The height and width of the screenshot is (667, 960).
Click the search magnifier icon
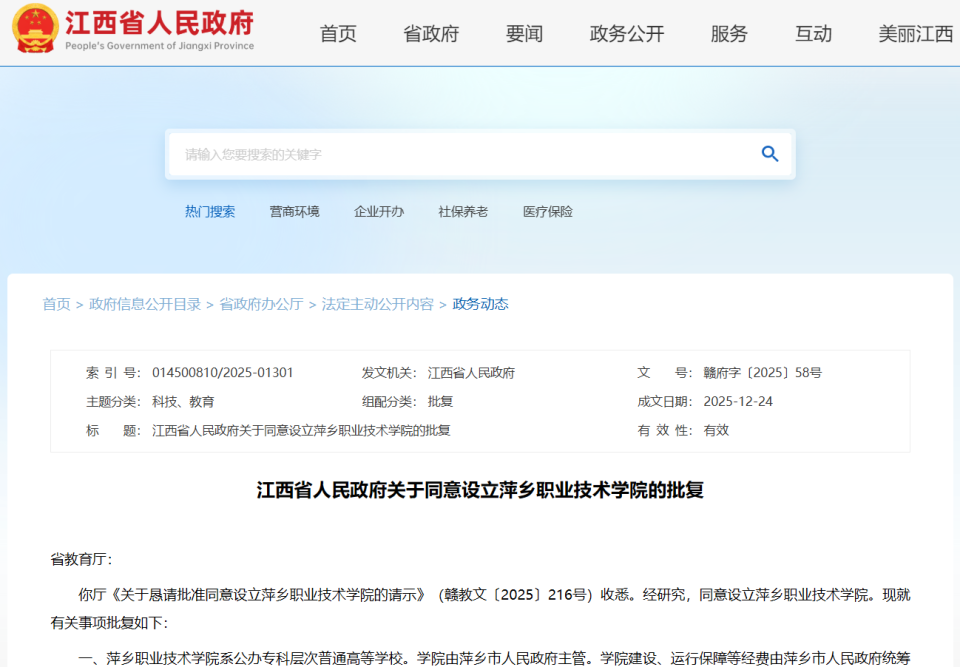pyautogui.click(x=769, y=154)
